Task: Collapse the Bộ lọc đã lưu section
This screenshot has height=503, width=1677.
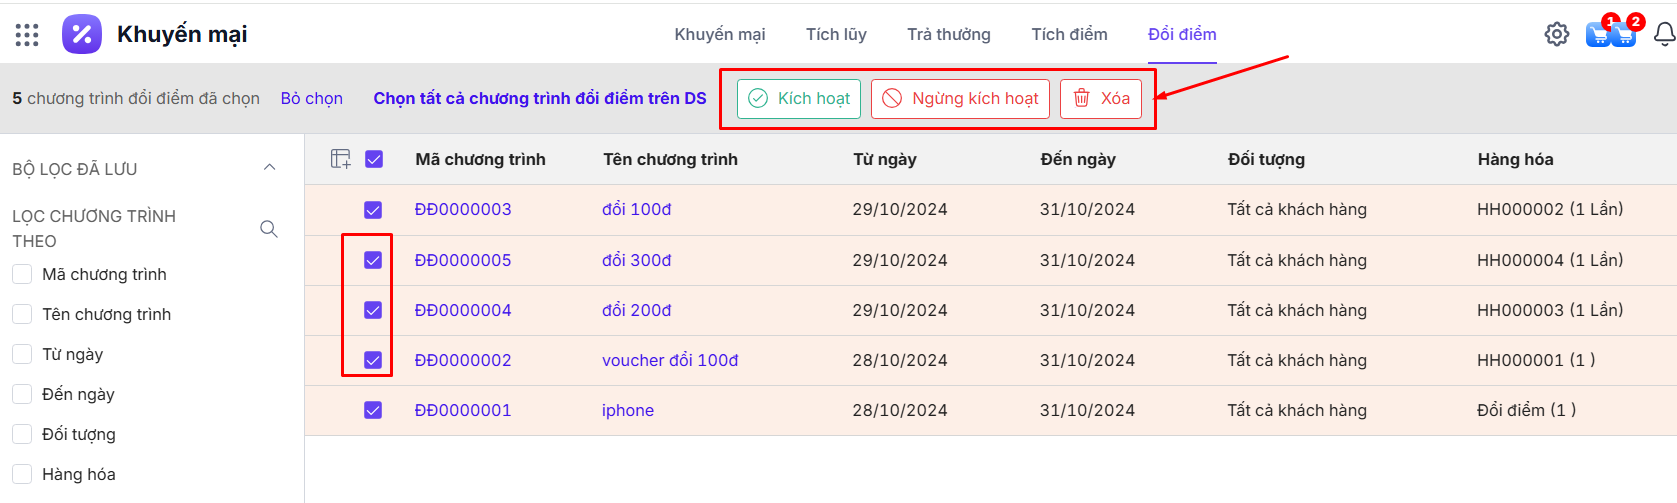Action: point(269,168)
